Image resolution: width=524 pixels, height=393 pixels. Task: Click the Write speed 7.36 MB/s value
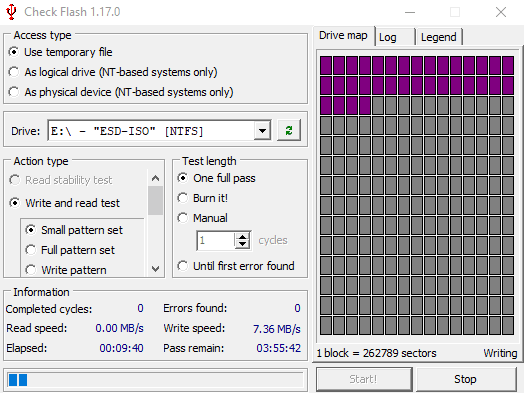277,329
